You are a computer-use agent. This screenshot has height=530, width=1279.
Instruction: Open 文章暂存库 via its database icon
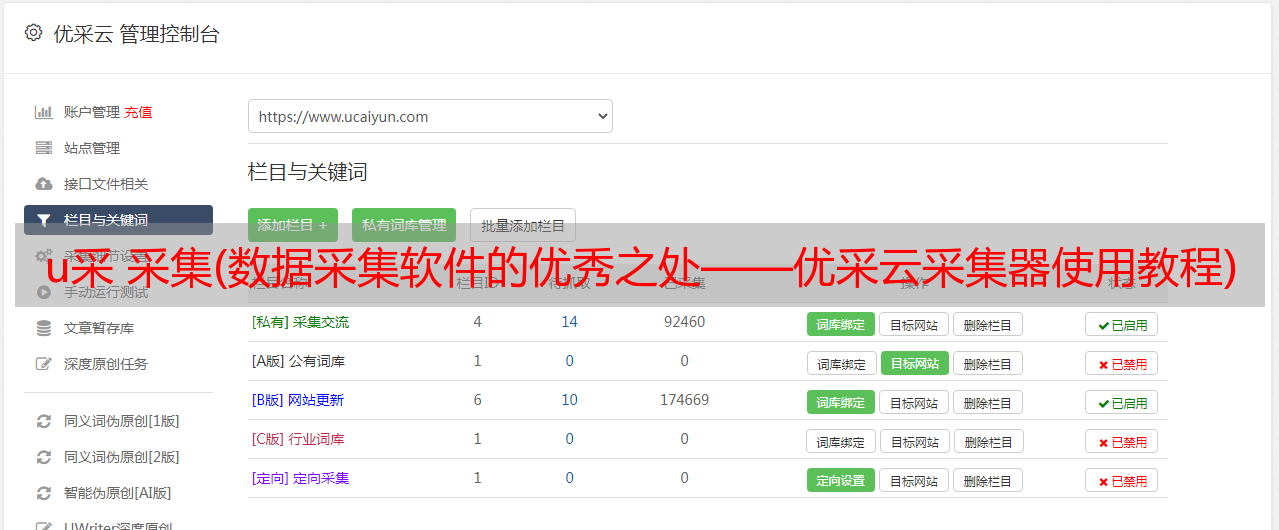point(43,328)
